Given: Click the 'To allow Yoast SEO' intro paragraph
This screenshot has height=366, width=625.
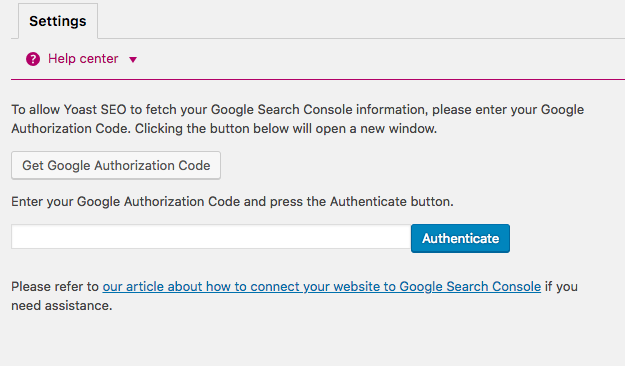Looking at the screenshot, I should coord(297,119).
